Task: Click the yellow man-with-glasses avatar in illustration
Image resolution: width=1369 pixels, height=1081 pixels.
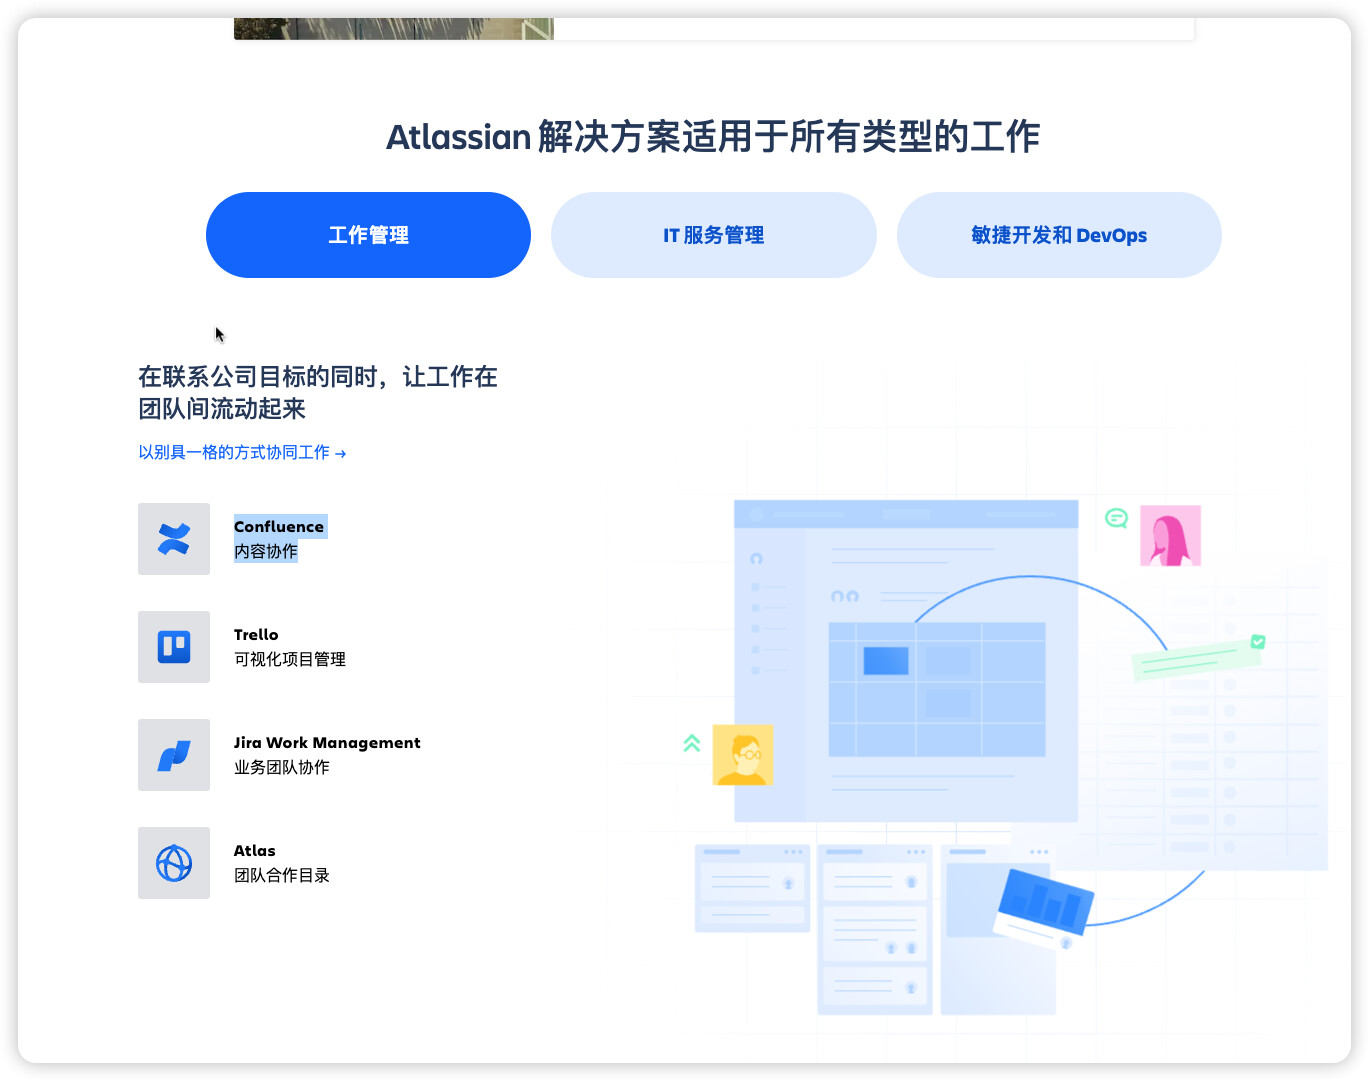Action: coord(743,755)
